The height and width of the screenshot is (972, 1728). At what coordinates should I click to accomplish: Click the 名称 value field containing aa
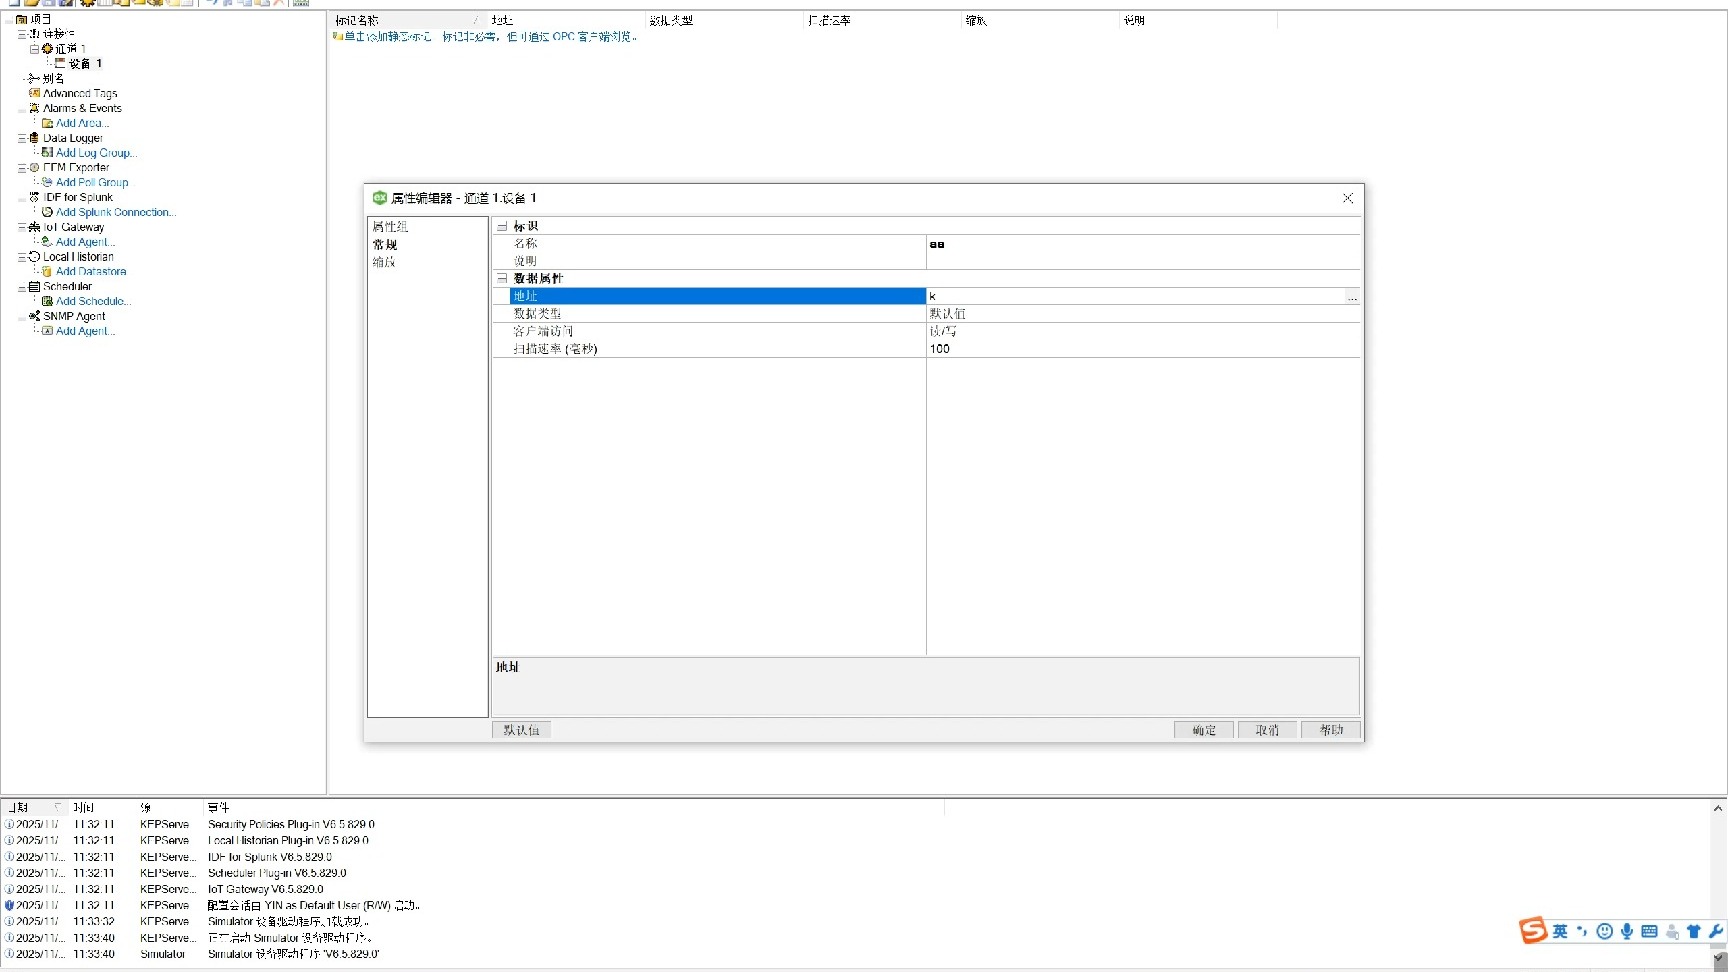[1143, 244]
